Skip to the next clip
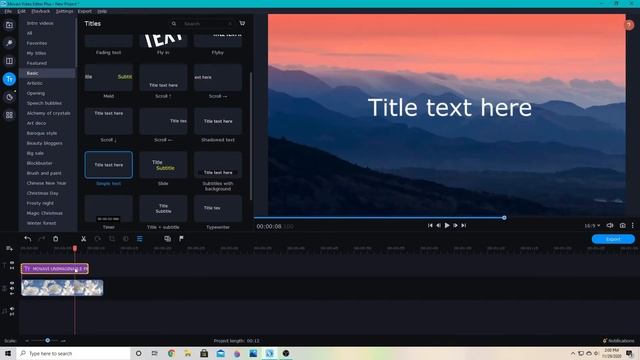This screenshot has height=360, width=640. click(x=464, y=225)
